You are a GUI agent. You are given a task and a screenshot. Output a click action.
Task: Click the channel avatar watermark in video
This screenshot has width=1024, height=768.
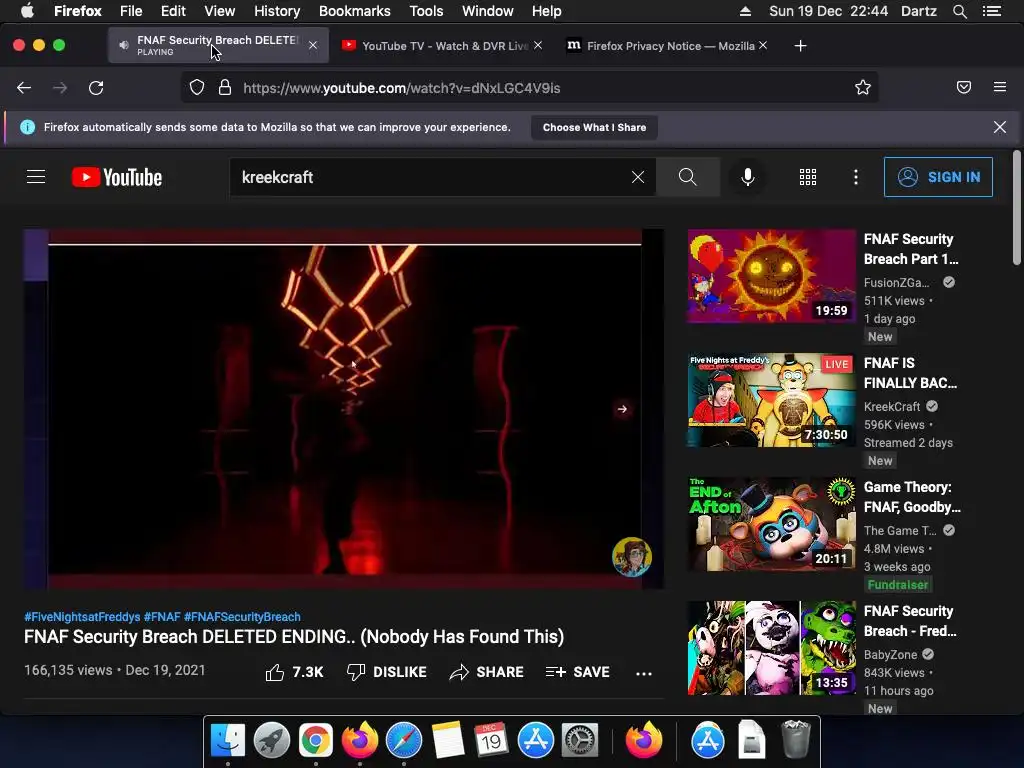632,556
